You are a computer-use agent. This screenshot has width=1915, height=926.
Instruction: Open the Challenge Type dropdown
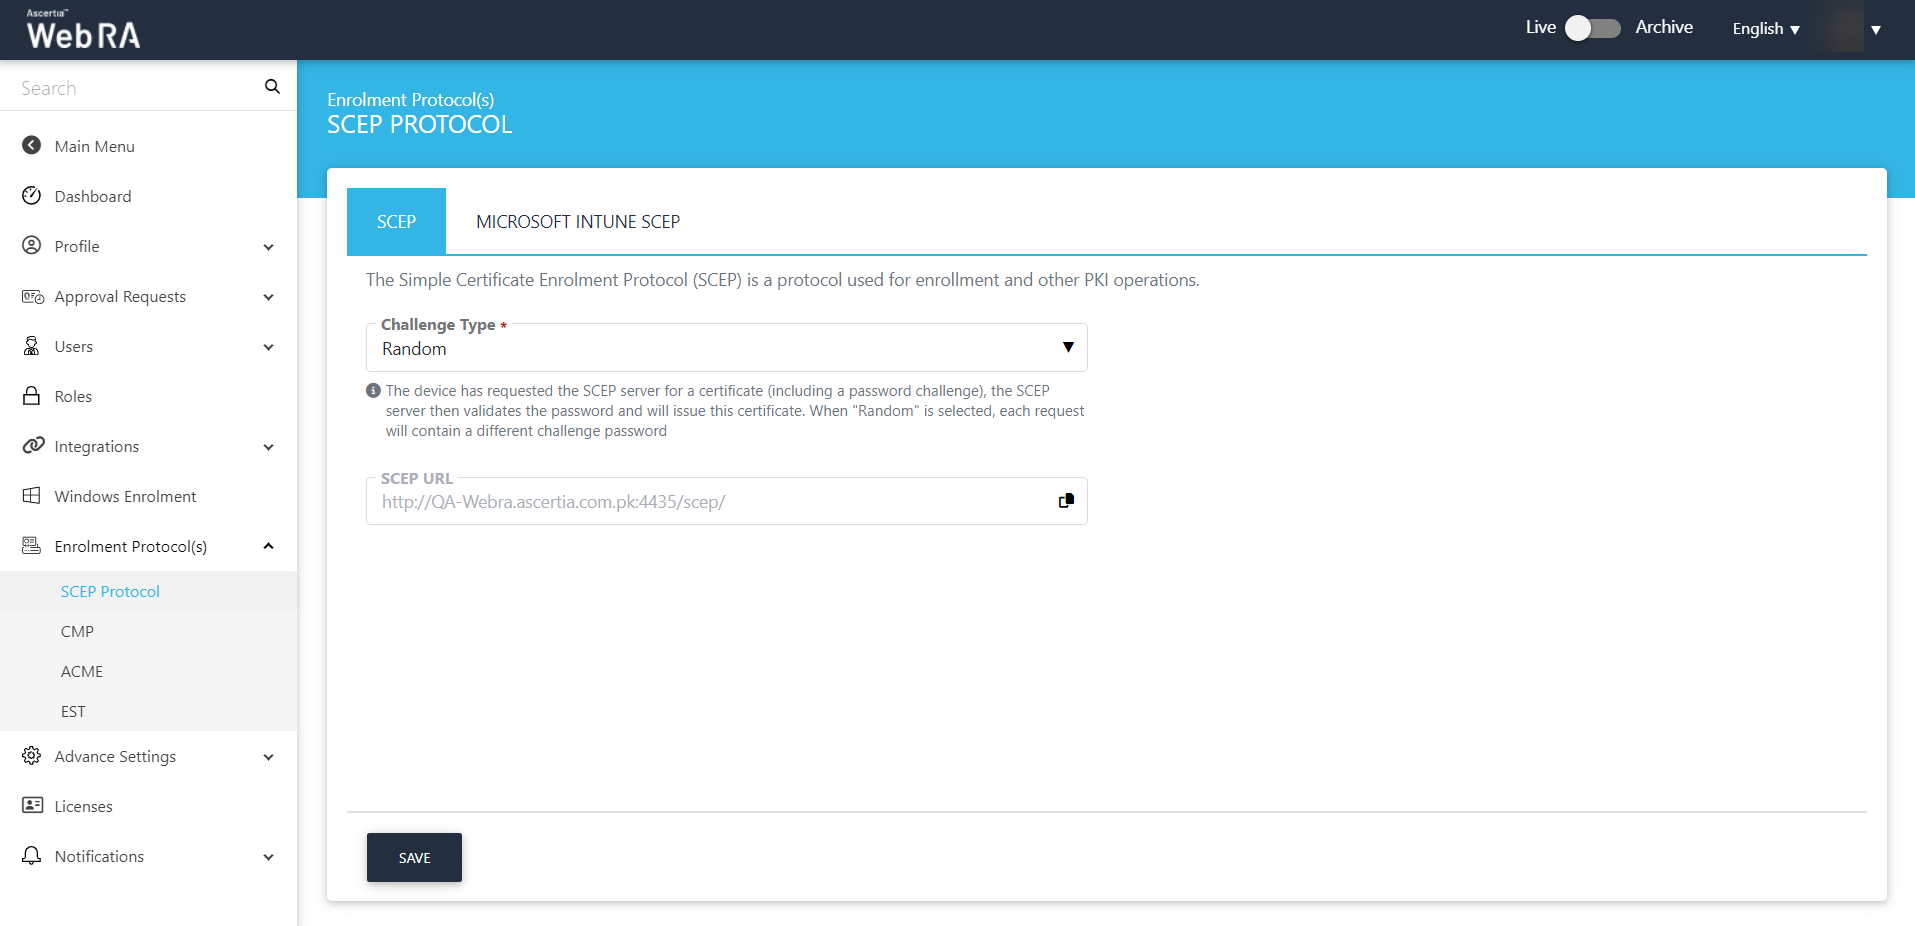coord(726,348)
